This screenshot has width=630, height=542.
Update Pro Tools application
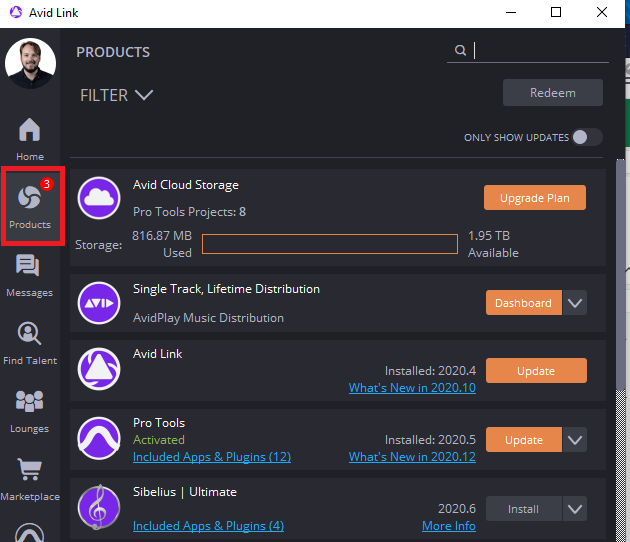524,440
